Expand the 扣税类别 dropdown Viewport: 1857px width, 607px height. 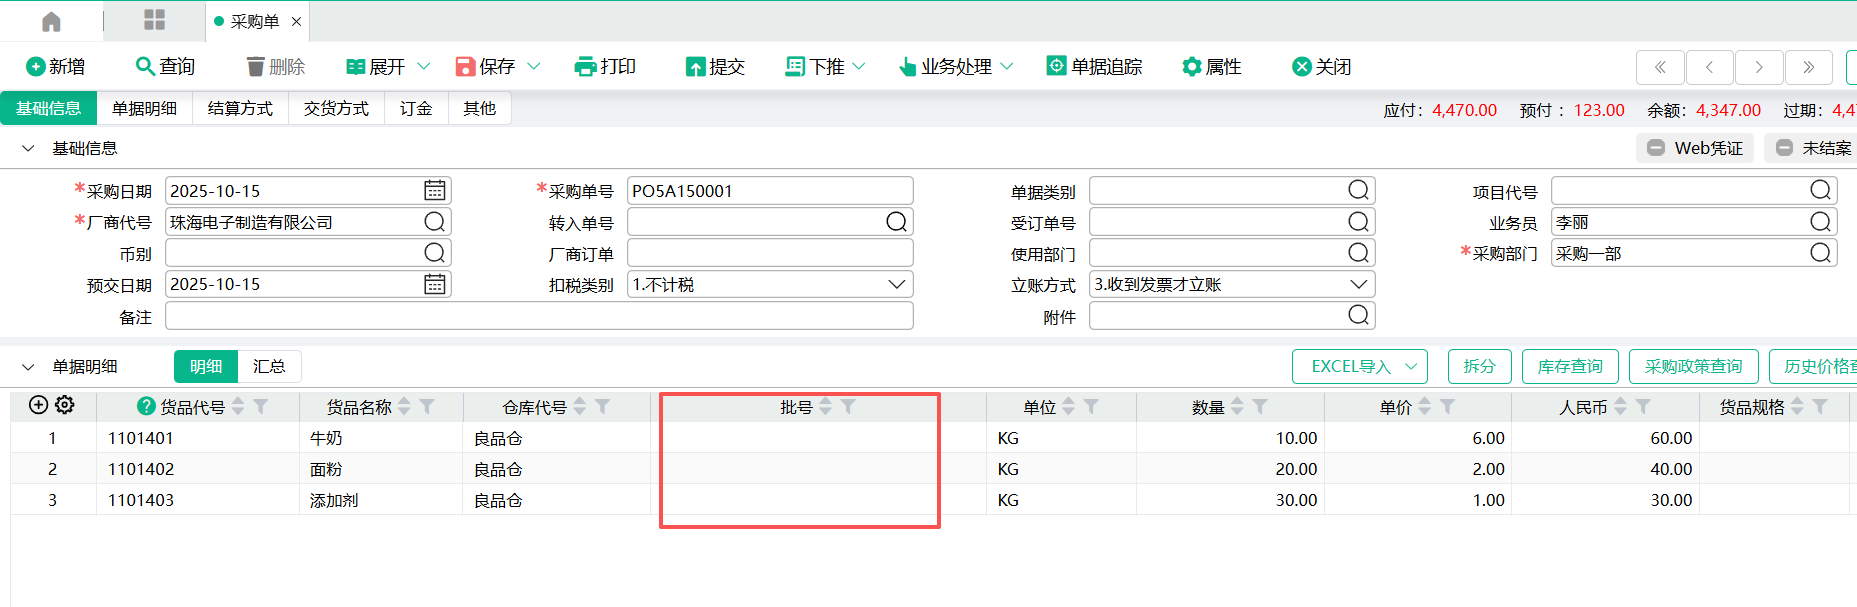(896, 285)
